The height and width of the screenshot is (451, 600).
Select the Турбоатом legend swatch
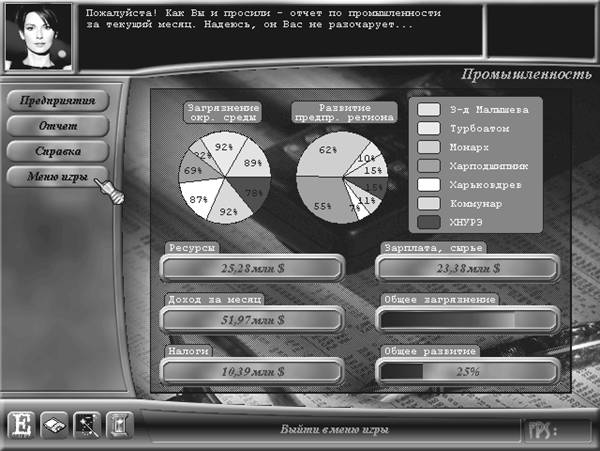[428, 128]
